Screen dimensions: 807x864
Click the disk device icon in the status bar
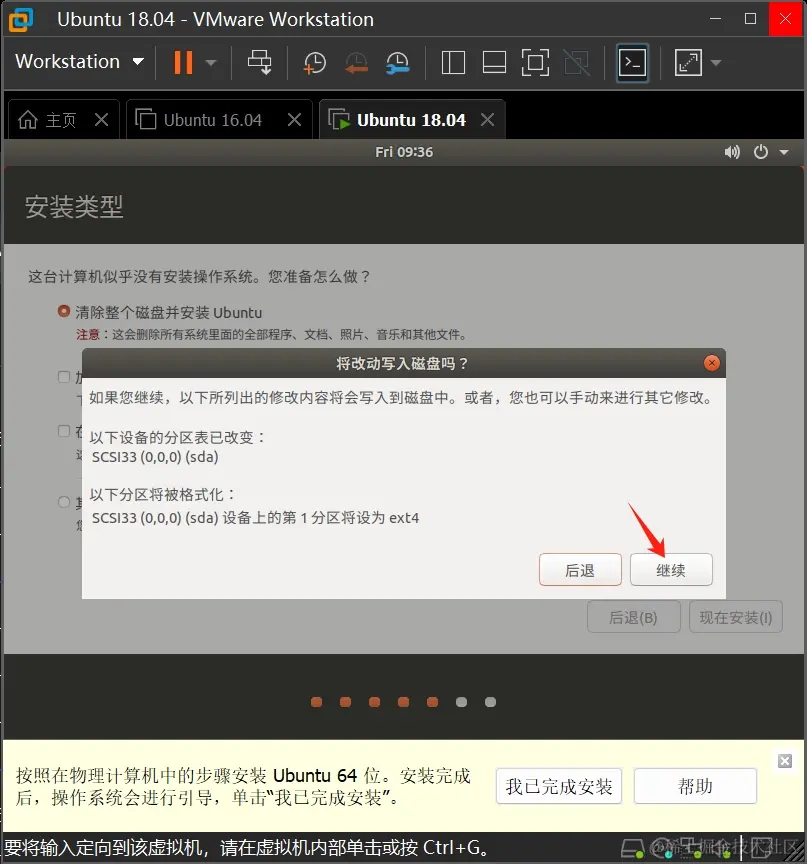tap(633, 849)
